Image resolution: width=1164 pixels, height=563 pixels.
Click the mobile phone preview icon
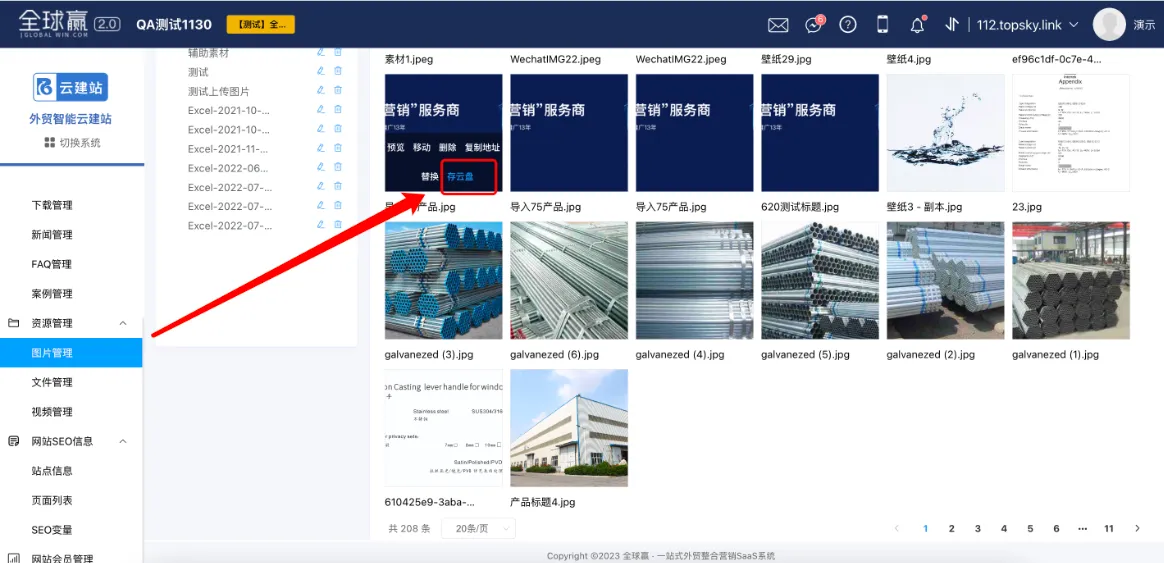[882, 25]
